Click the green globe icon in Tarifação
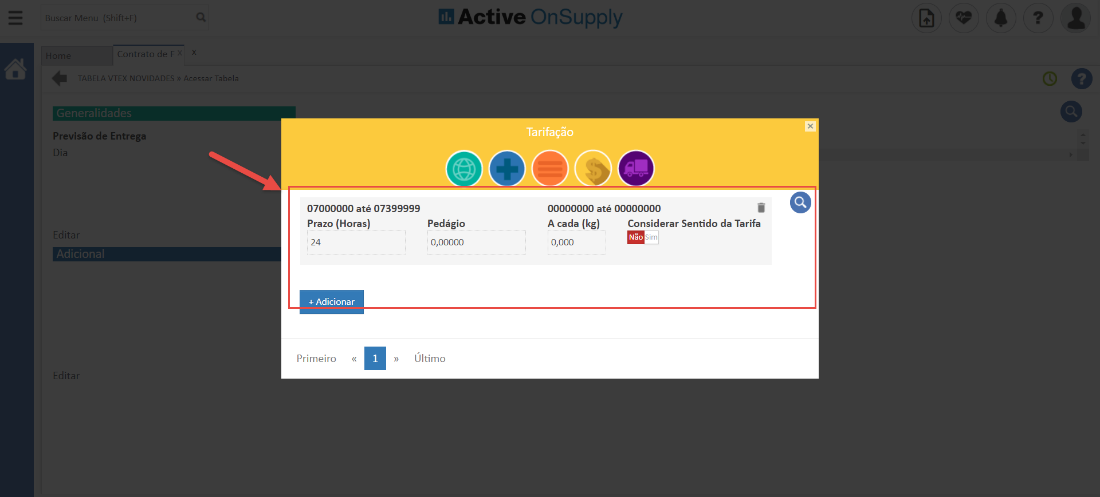Image resolution: width=1100 pixels, height=497 pixels. pyautogui.click(x=464, y=169)
